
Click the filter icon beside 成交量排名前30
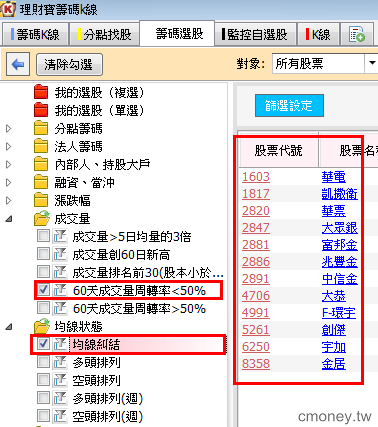[60, 272]
